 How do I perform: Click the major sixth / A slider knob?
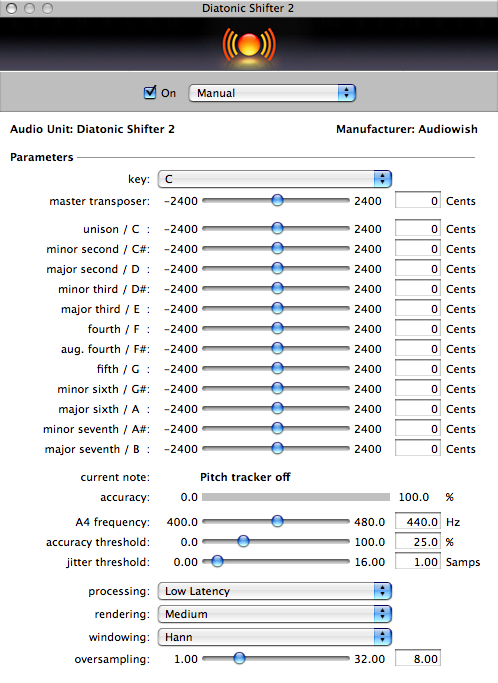point(277,409)
